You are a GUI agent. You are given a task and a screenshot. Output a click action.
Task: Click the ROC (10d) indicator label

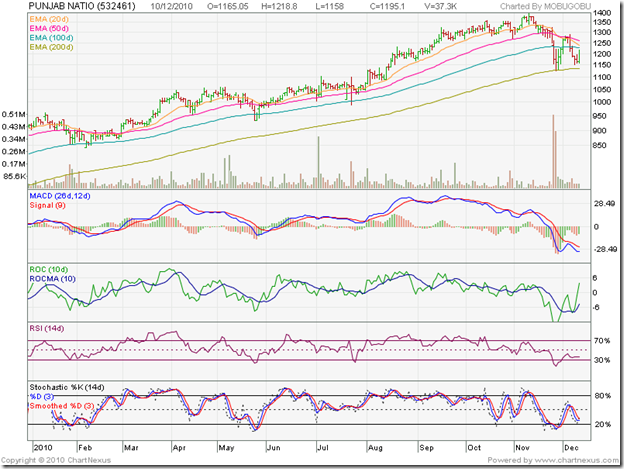coord(49,269)
